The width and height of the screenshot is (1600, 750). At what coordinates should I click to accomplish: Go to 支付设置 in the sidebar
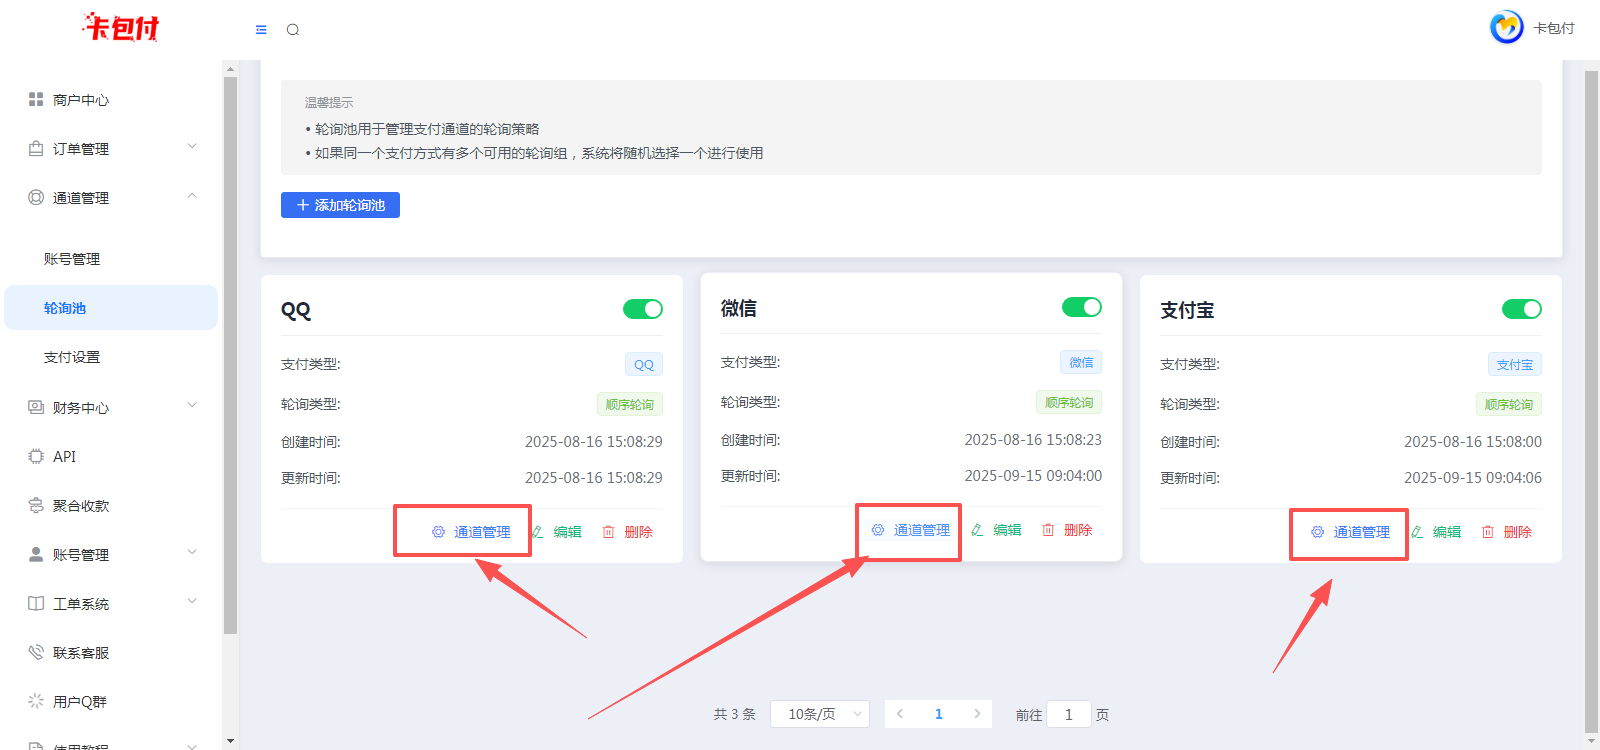(72, 357)
